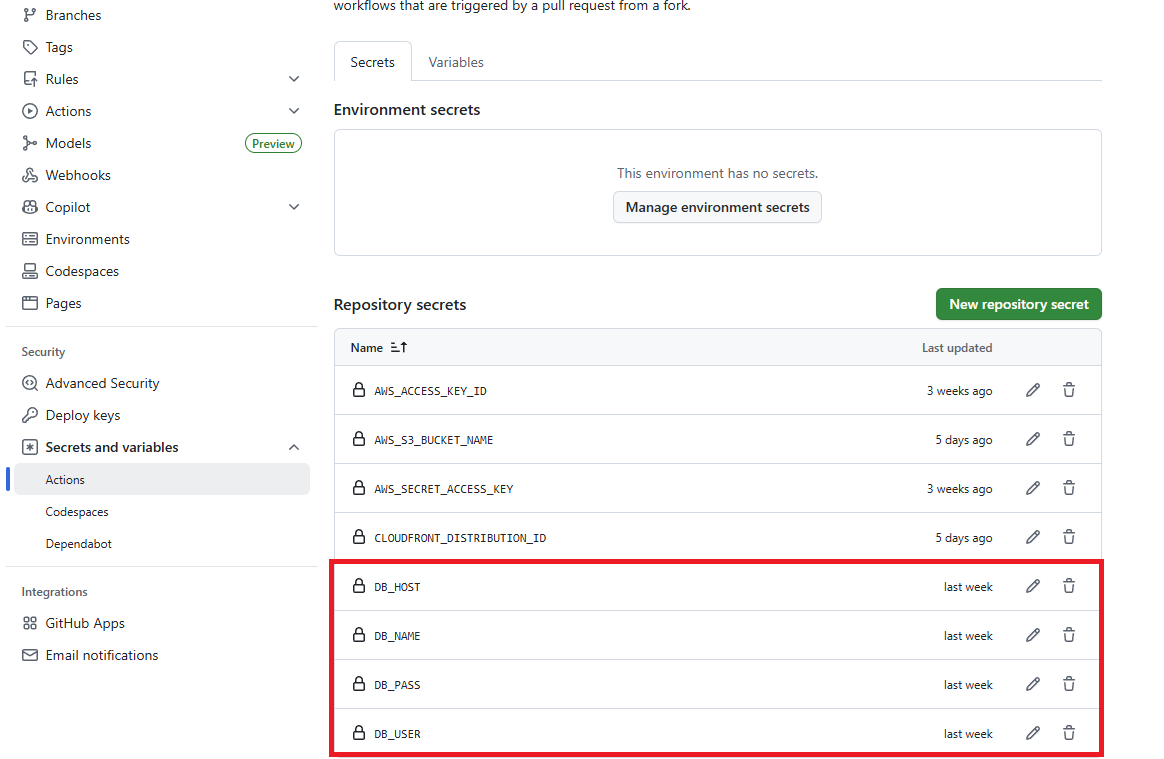Remove the DB_USER secret with trash icon
The height and width of the screenshot is (759, 1164).
click(x=1068, y=733)
